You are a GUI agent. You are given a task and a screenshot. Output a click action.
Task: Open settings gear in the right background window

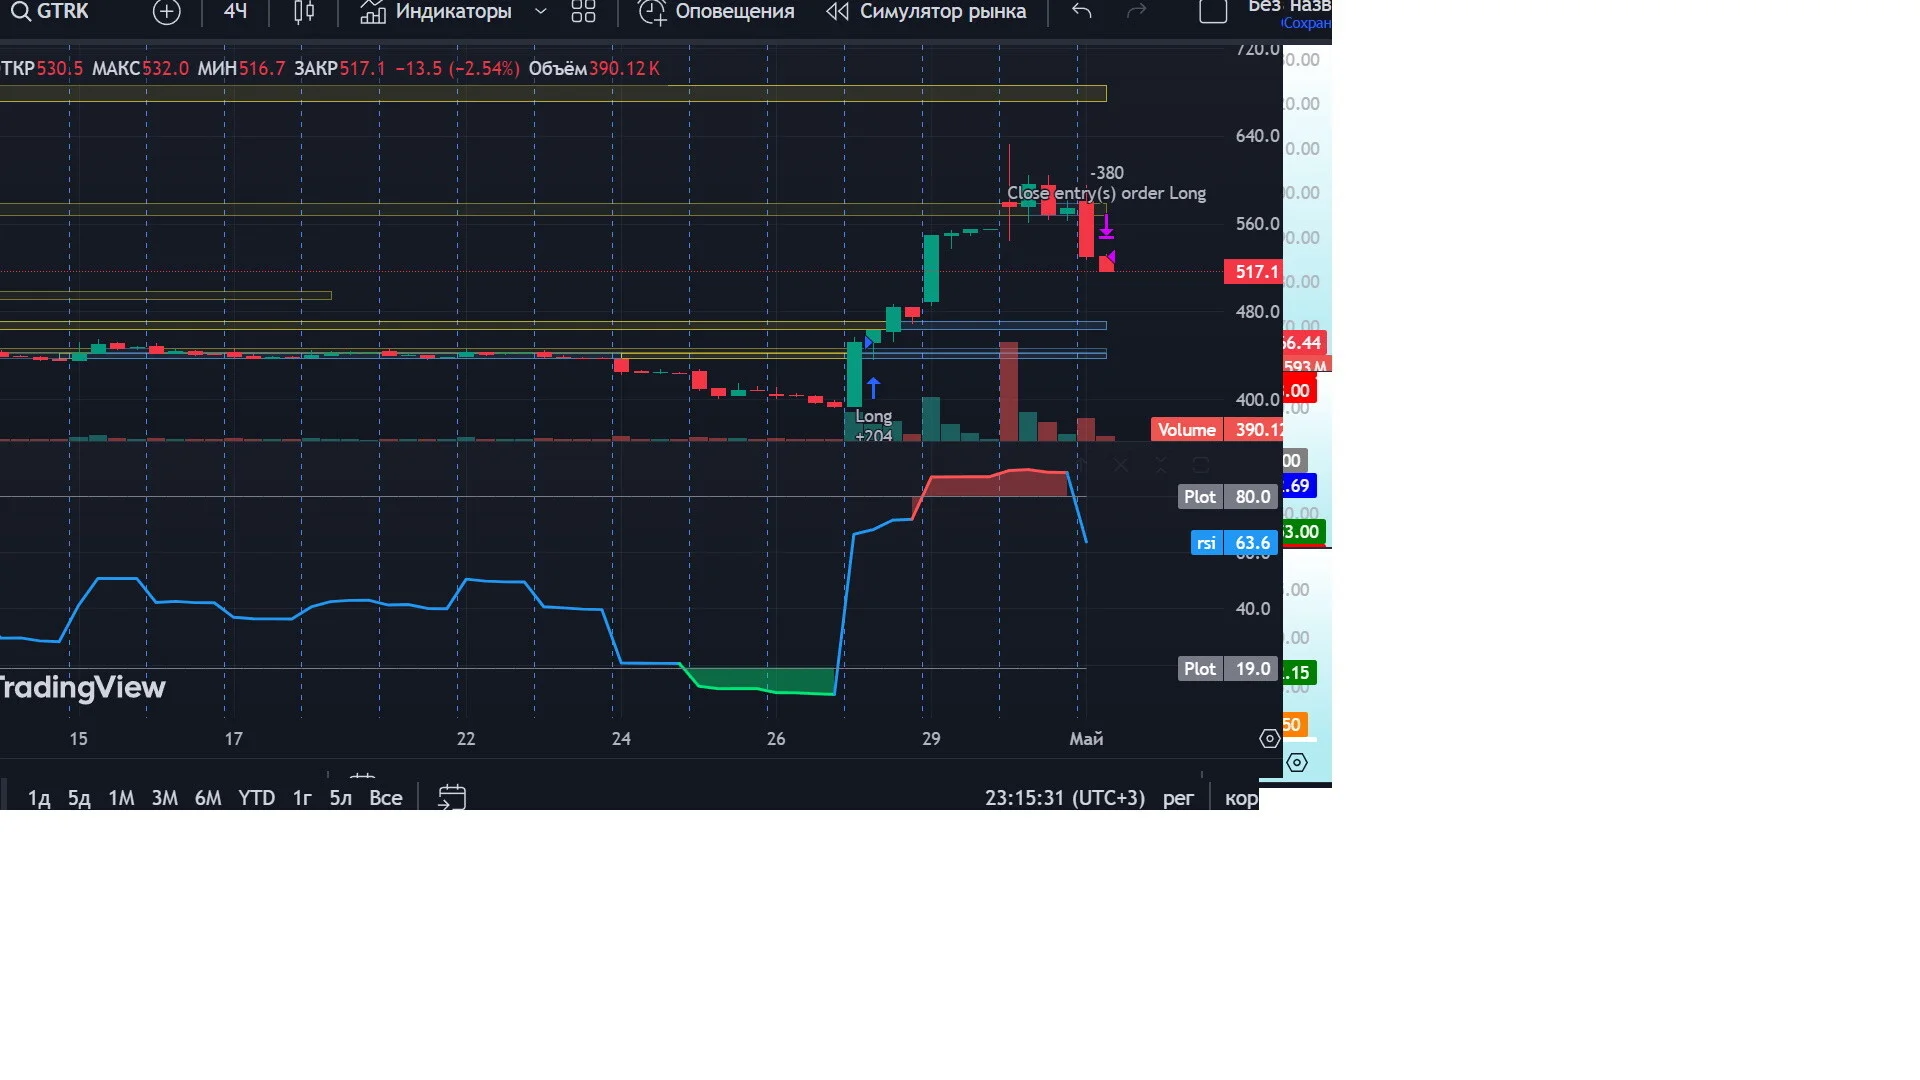(1297, 762)
